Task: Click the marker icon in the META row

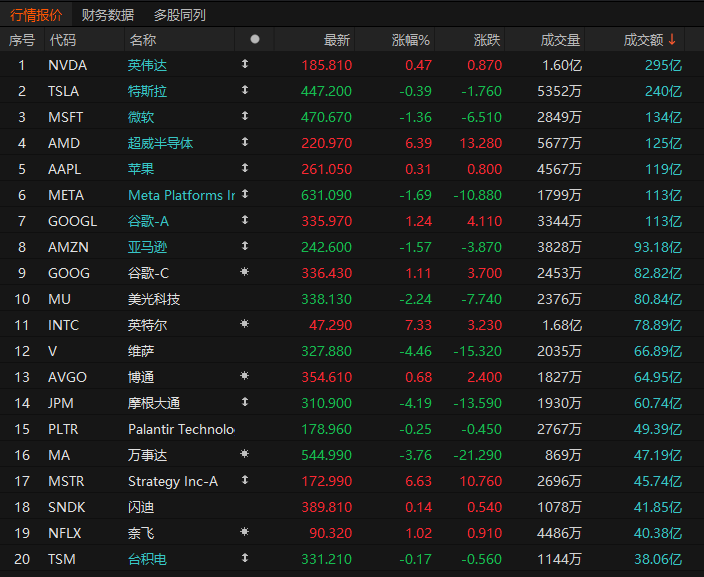Action: 245,194
